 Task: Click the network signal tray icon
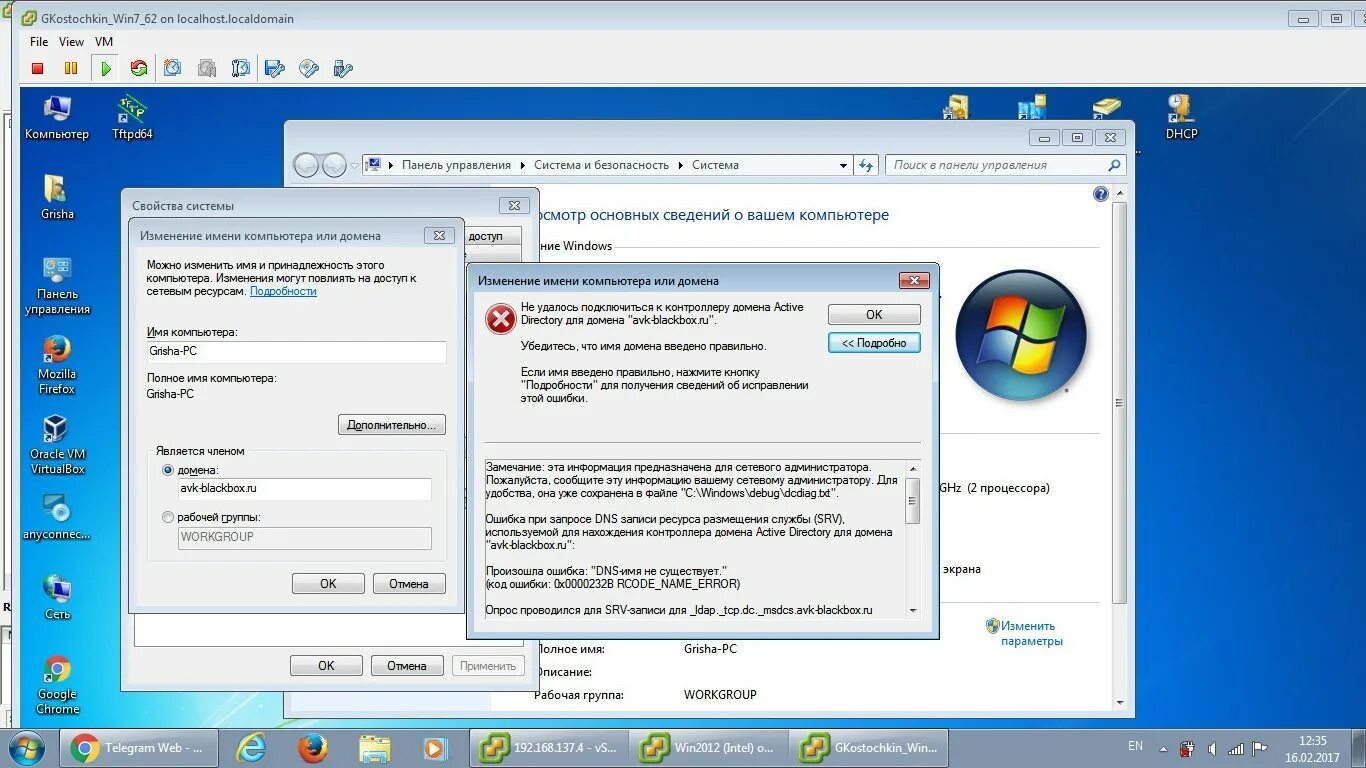pos(1236,748)
